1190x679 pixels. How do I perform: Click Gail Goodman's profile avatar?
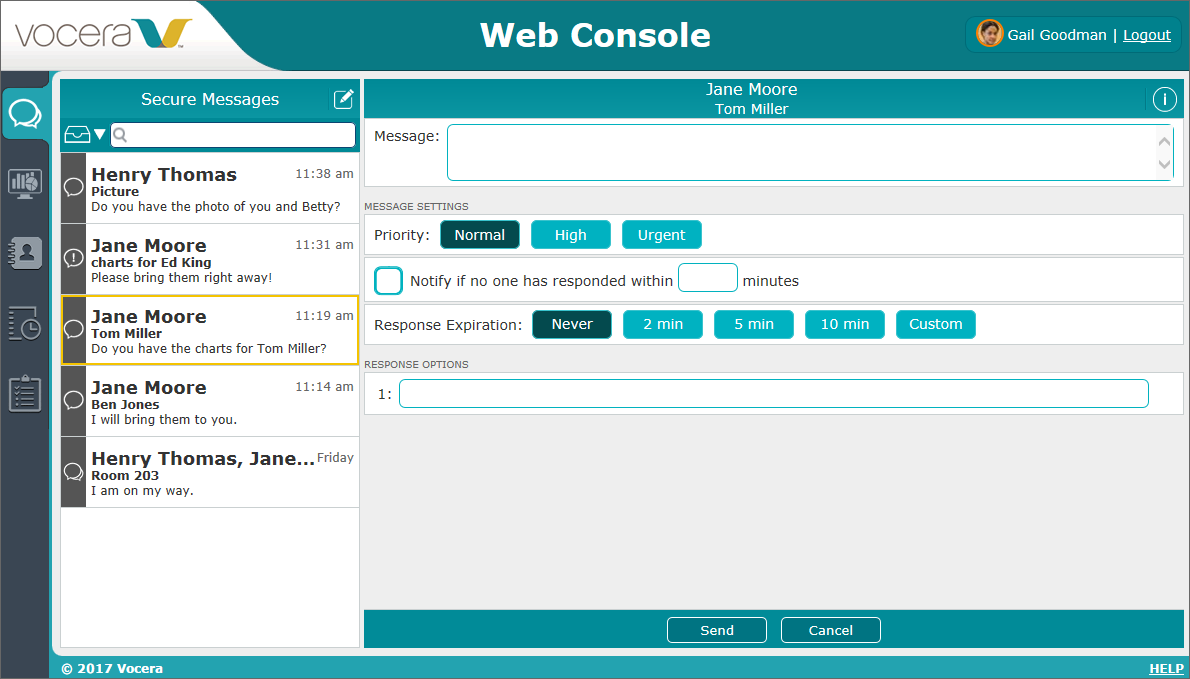point(989,34)
